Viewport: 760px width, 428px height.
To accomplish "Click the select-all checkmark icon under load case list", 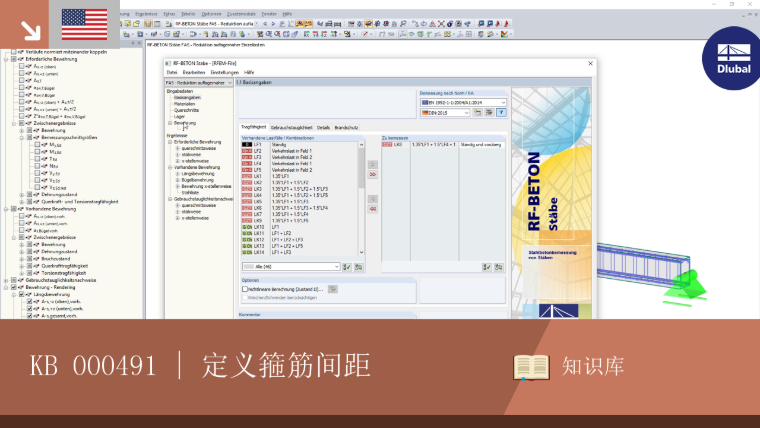I will pyautogui.click(x=347, y=267).
